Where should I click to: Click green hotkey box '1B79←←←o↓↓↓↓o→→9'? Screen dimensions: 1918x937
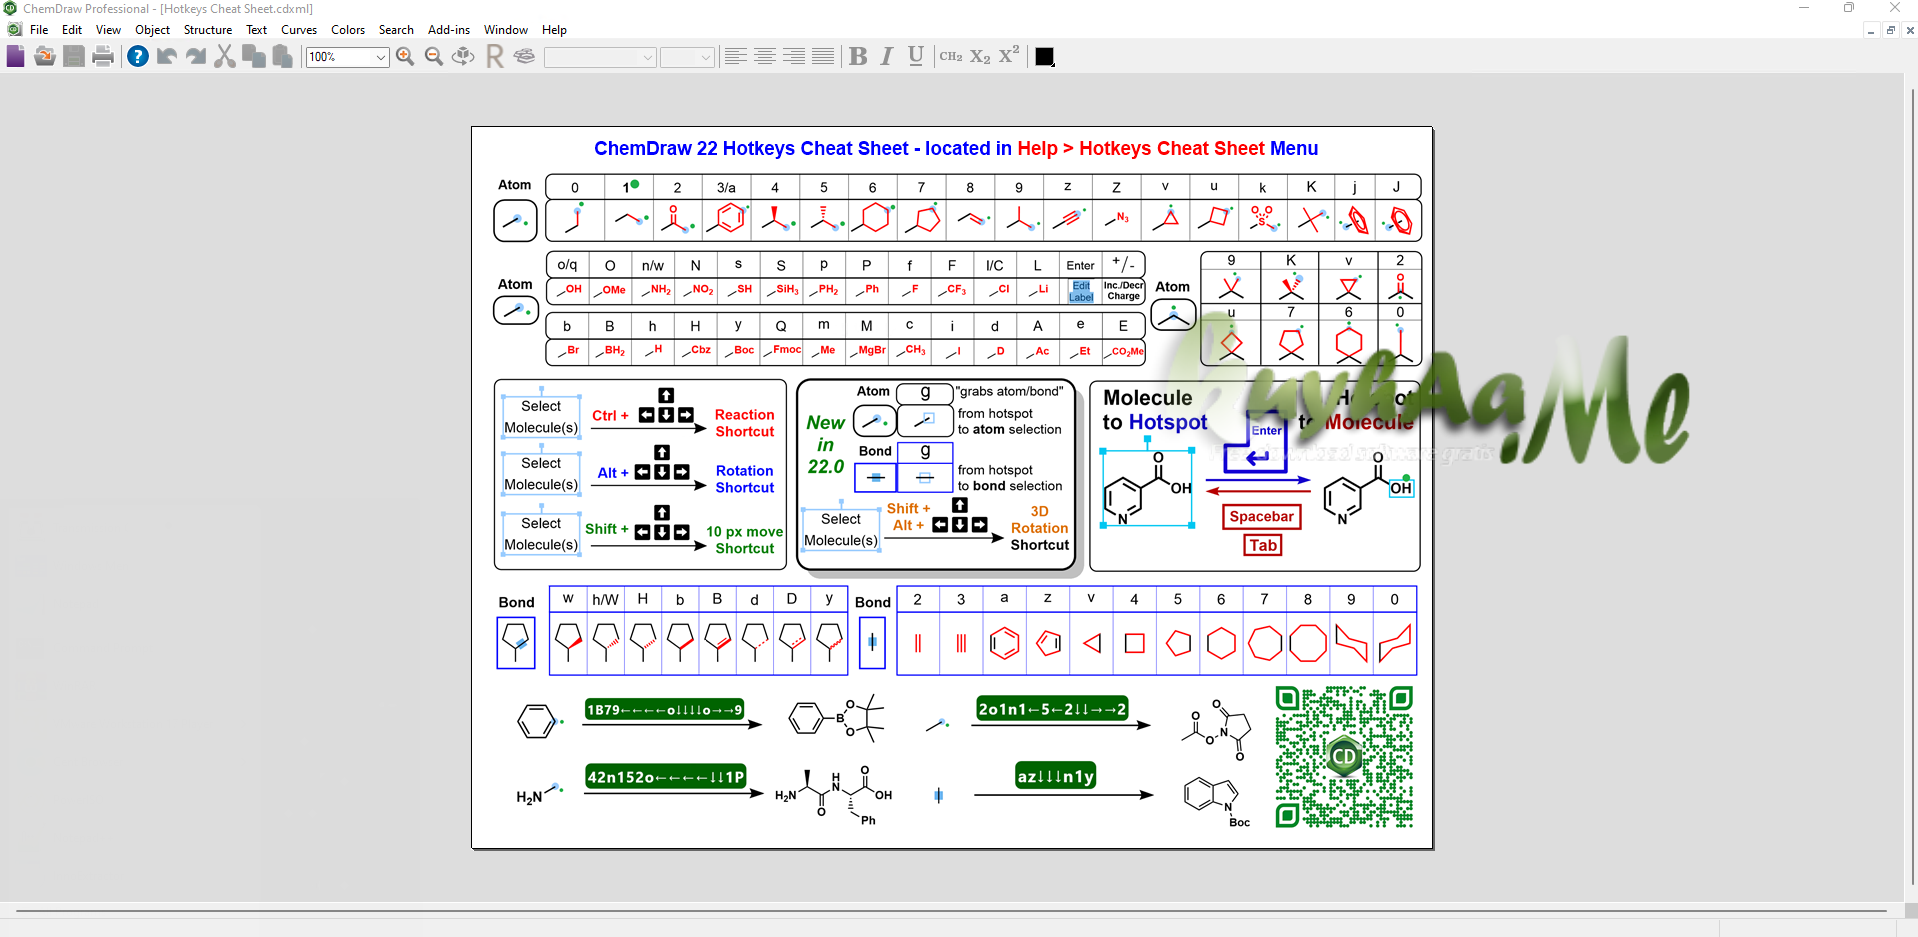[664, 710]
